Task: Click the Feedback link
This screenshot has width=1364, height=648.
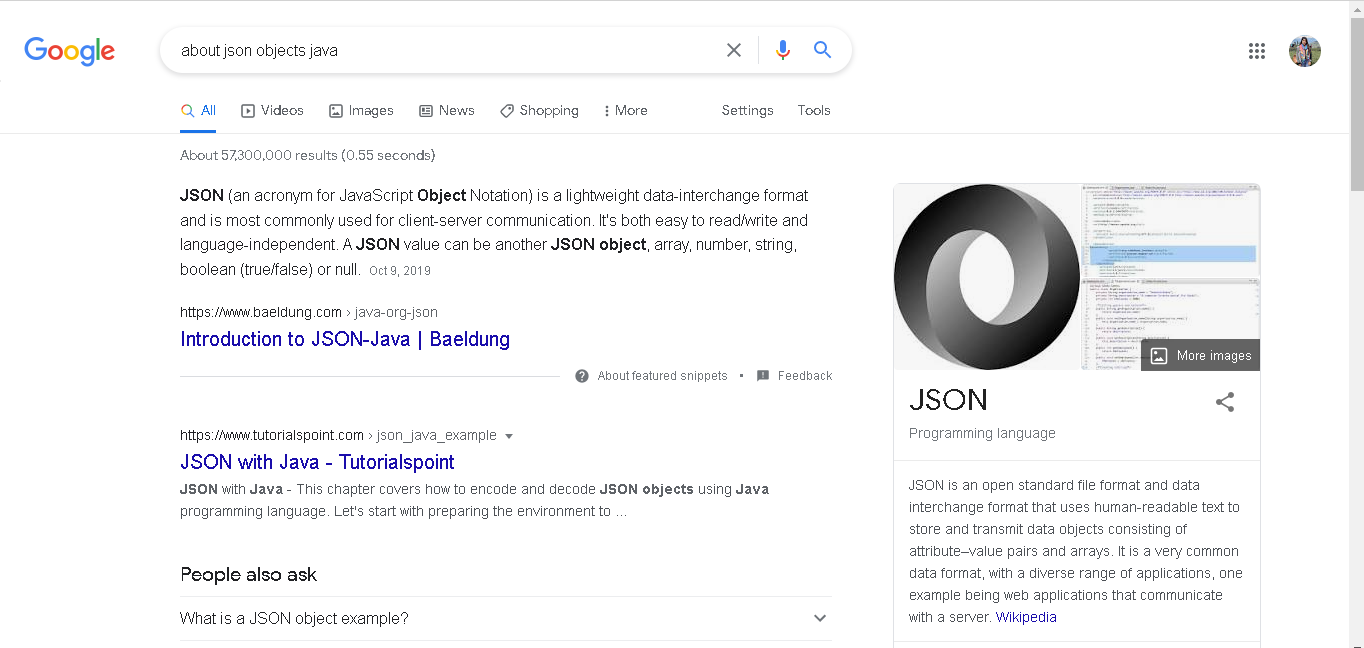Action: click(805, 376)
